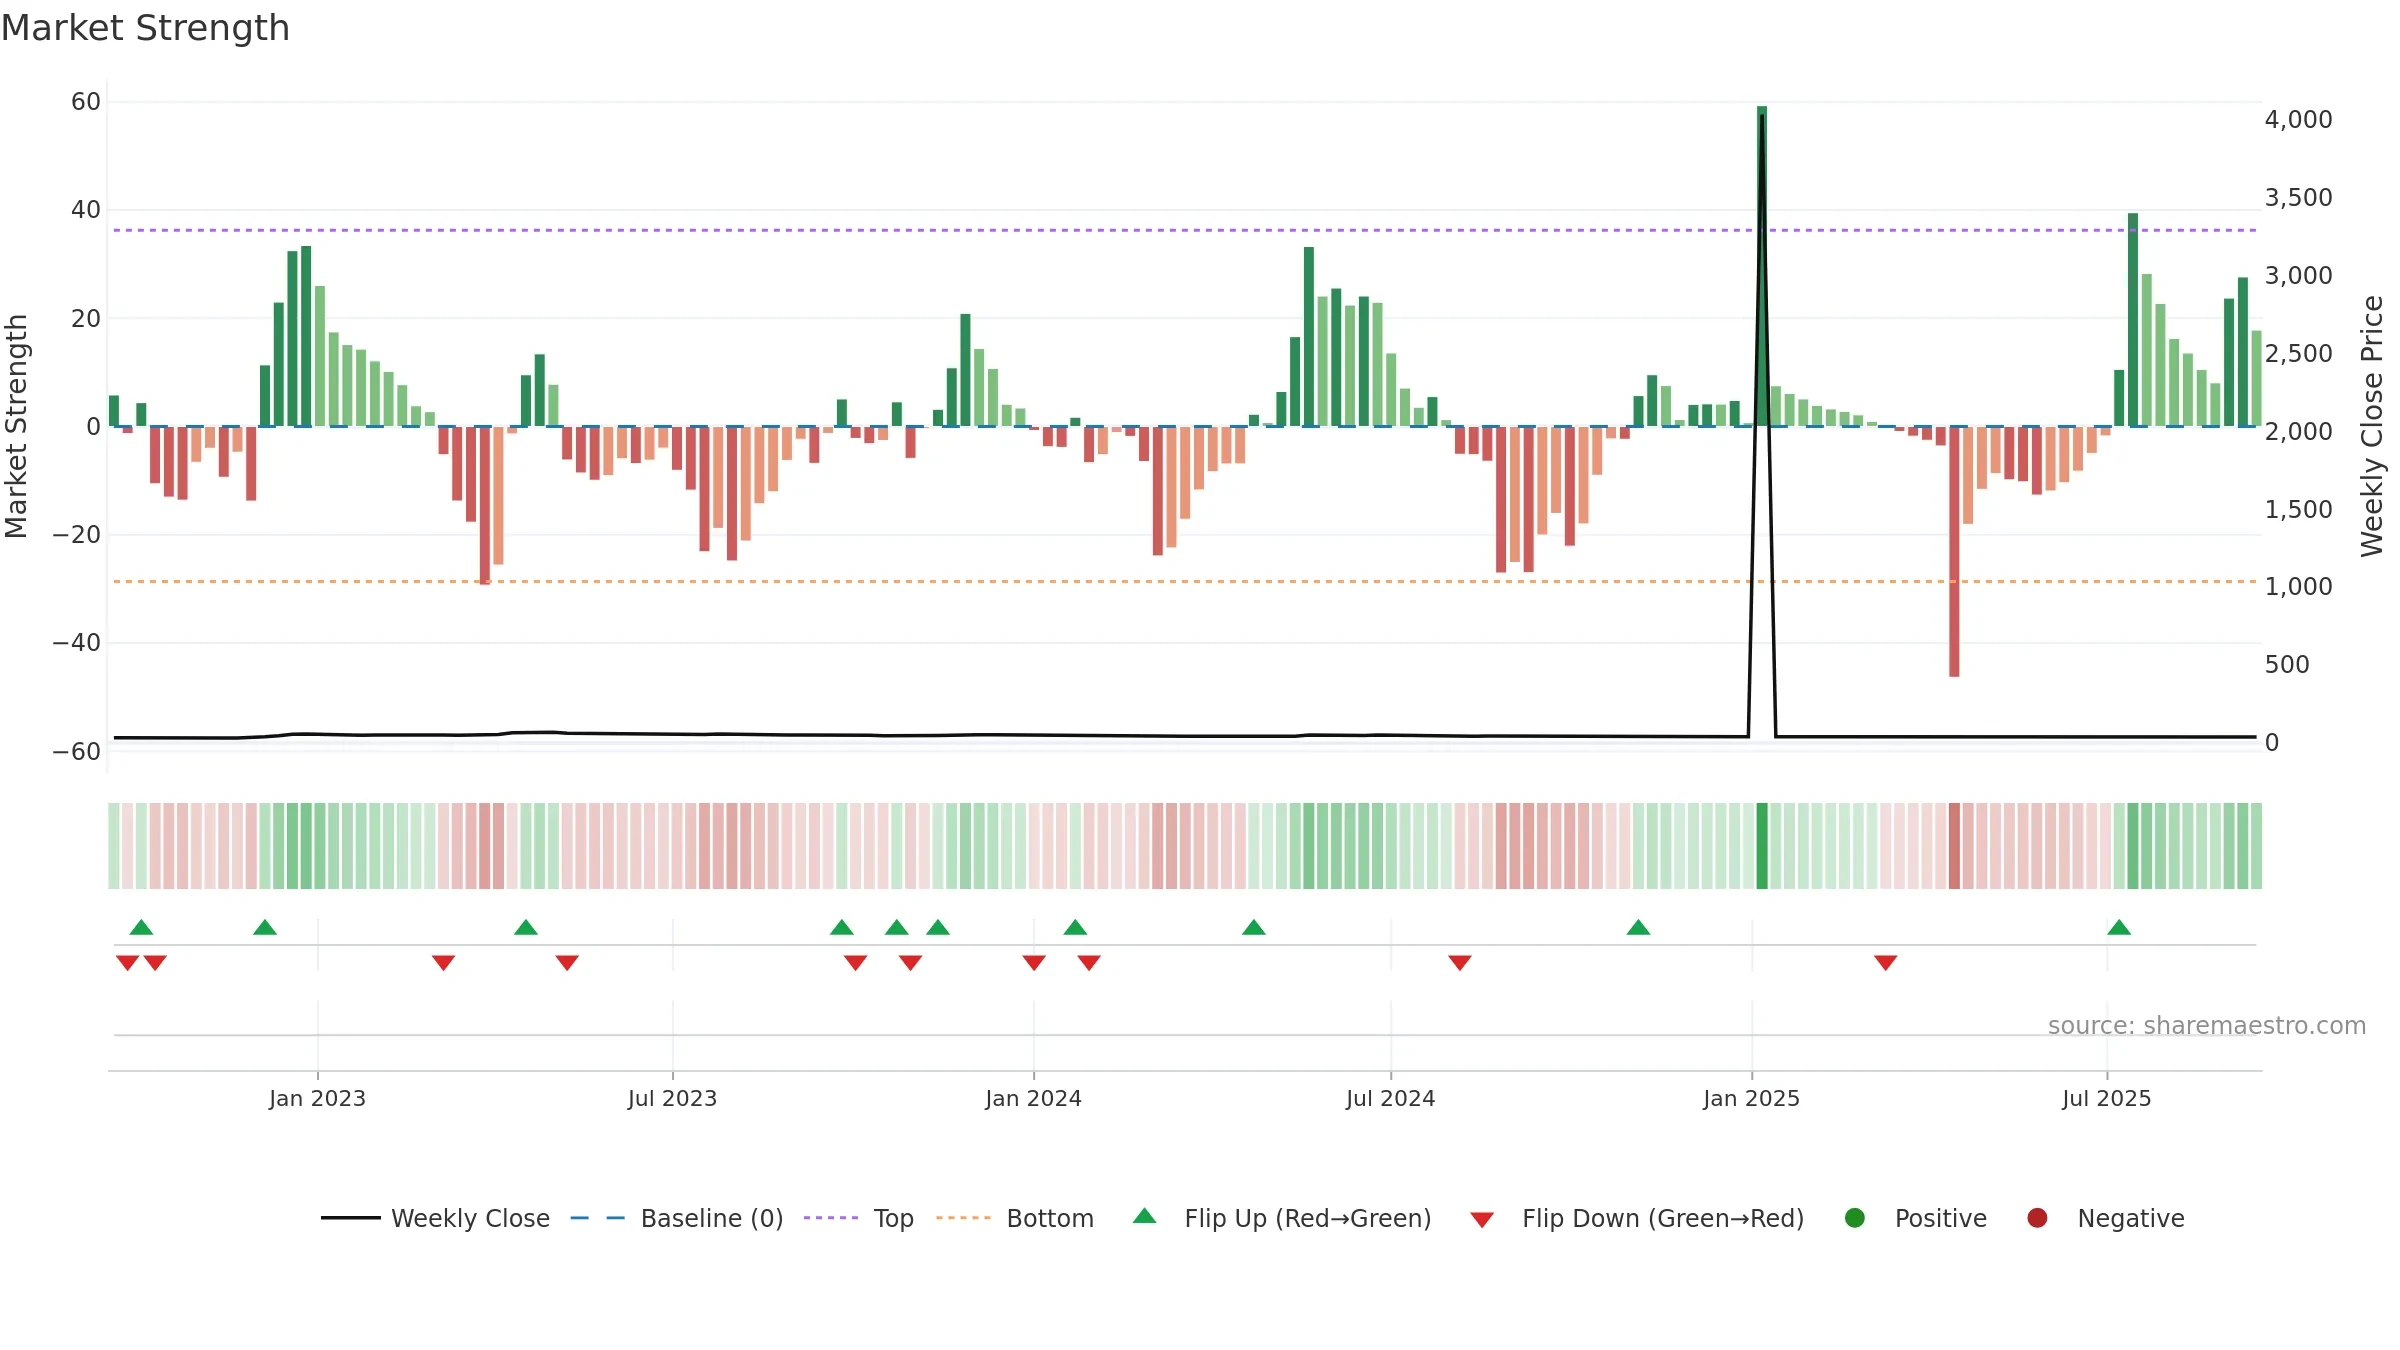2400x1350 pixels.
Task: Toggle the Negative legend entry
Action: [2105, 1218]
